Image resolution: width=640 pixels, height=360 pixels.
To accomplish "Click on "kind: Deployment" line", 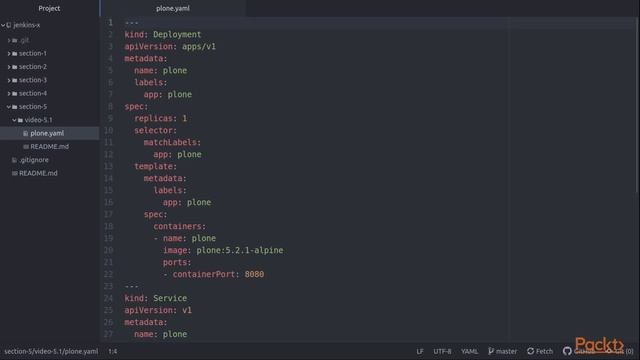I will point(163,35).
